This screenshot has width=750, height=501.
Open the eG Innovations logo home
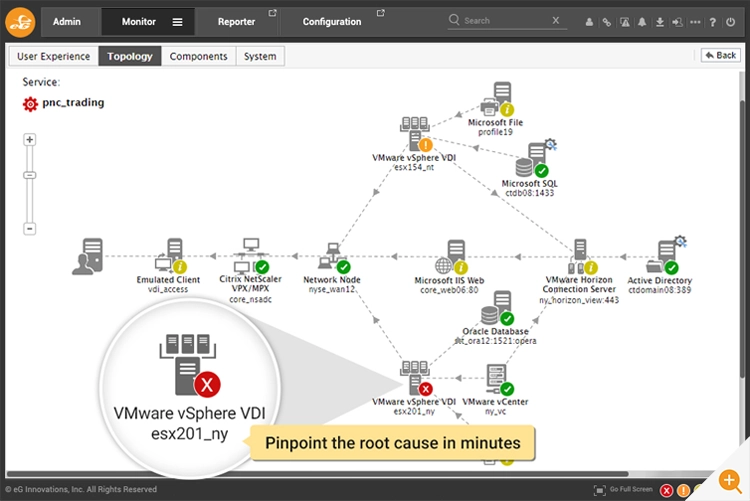(x=20, y=22)
